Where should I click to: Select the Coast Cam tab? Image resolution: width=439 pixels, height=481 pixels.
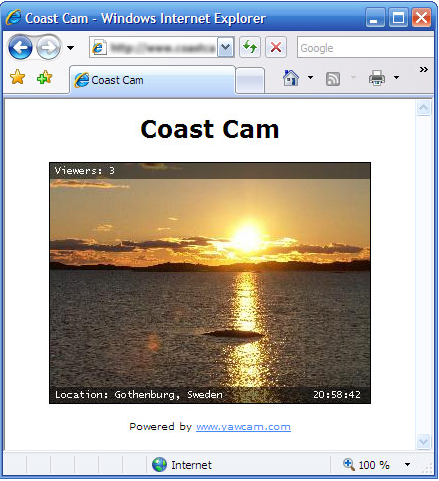coord(152,80)
